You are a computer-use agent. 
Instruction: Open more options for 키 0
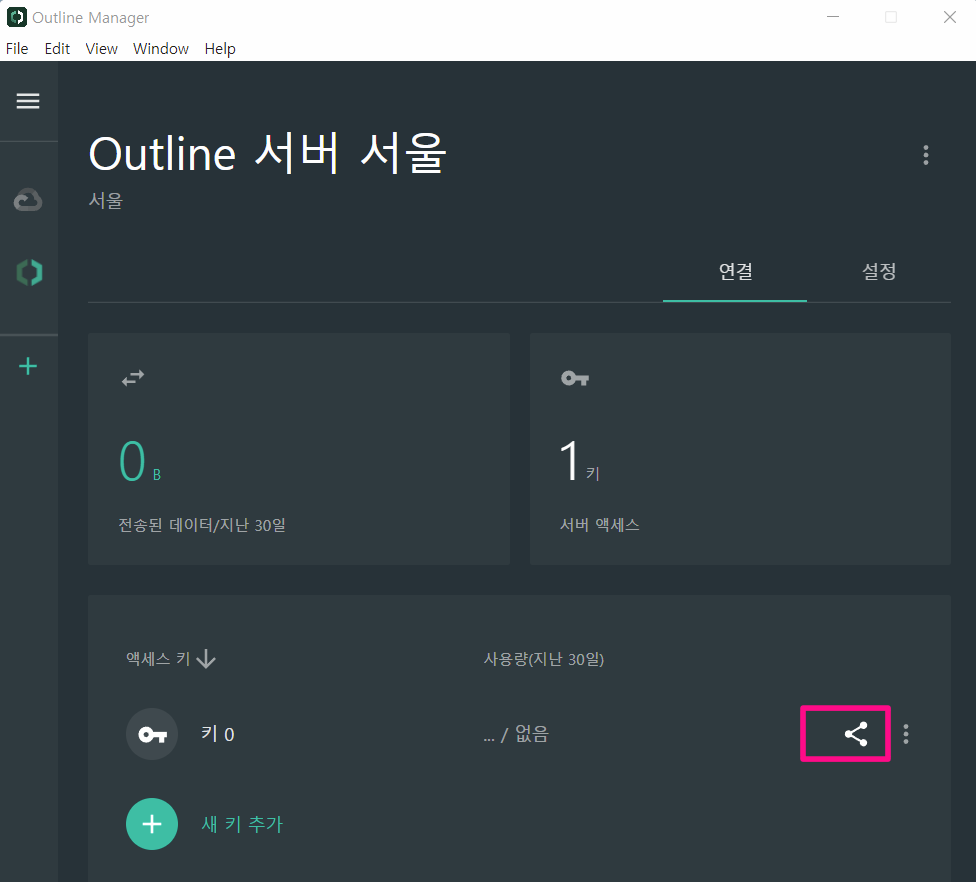tap(906, 734)
